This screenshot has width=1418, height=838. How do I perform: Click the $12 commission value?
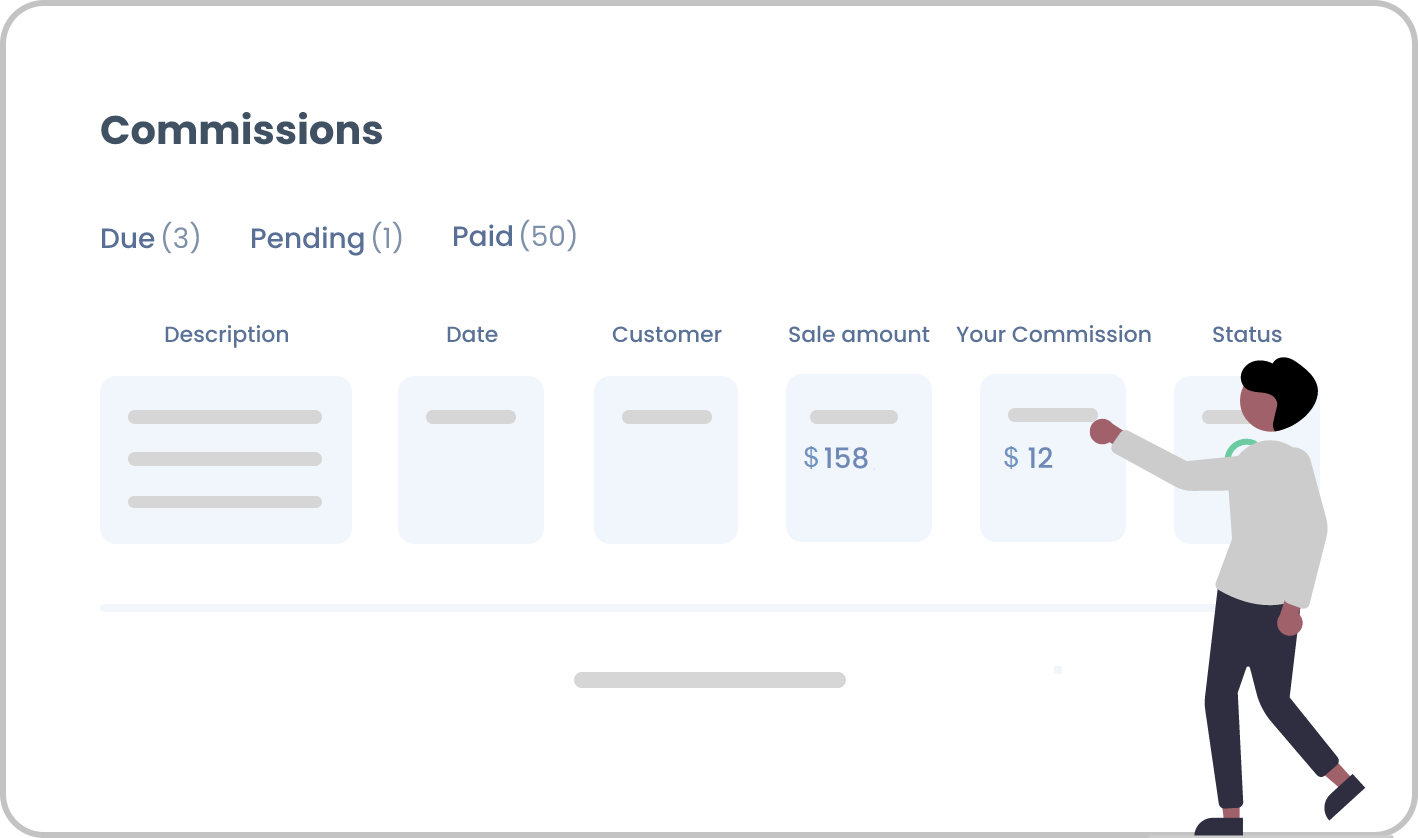tap(1028, 458)
